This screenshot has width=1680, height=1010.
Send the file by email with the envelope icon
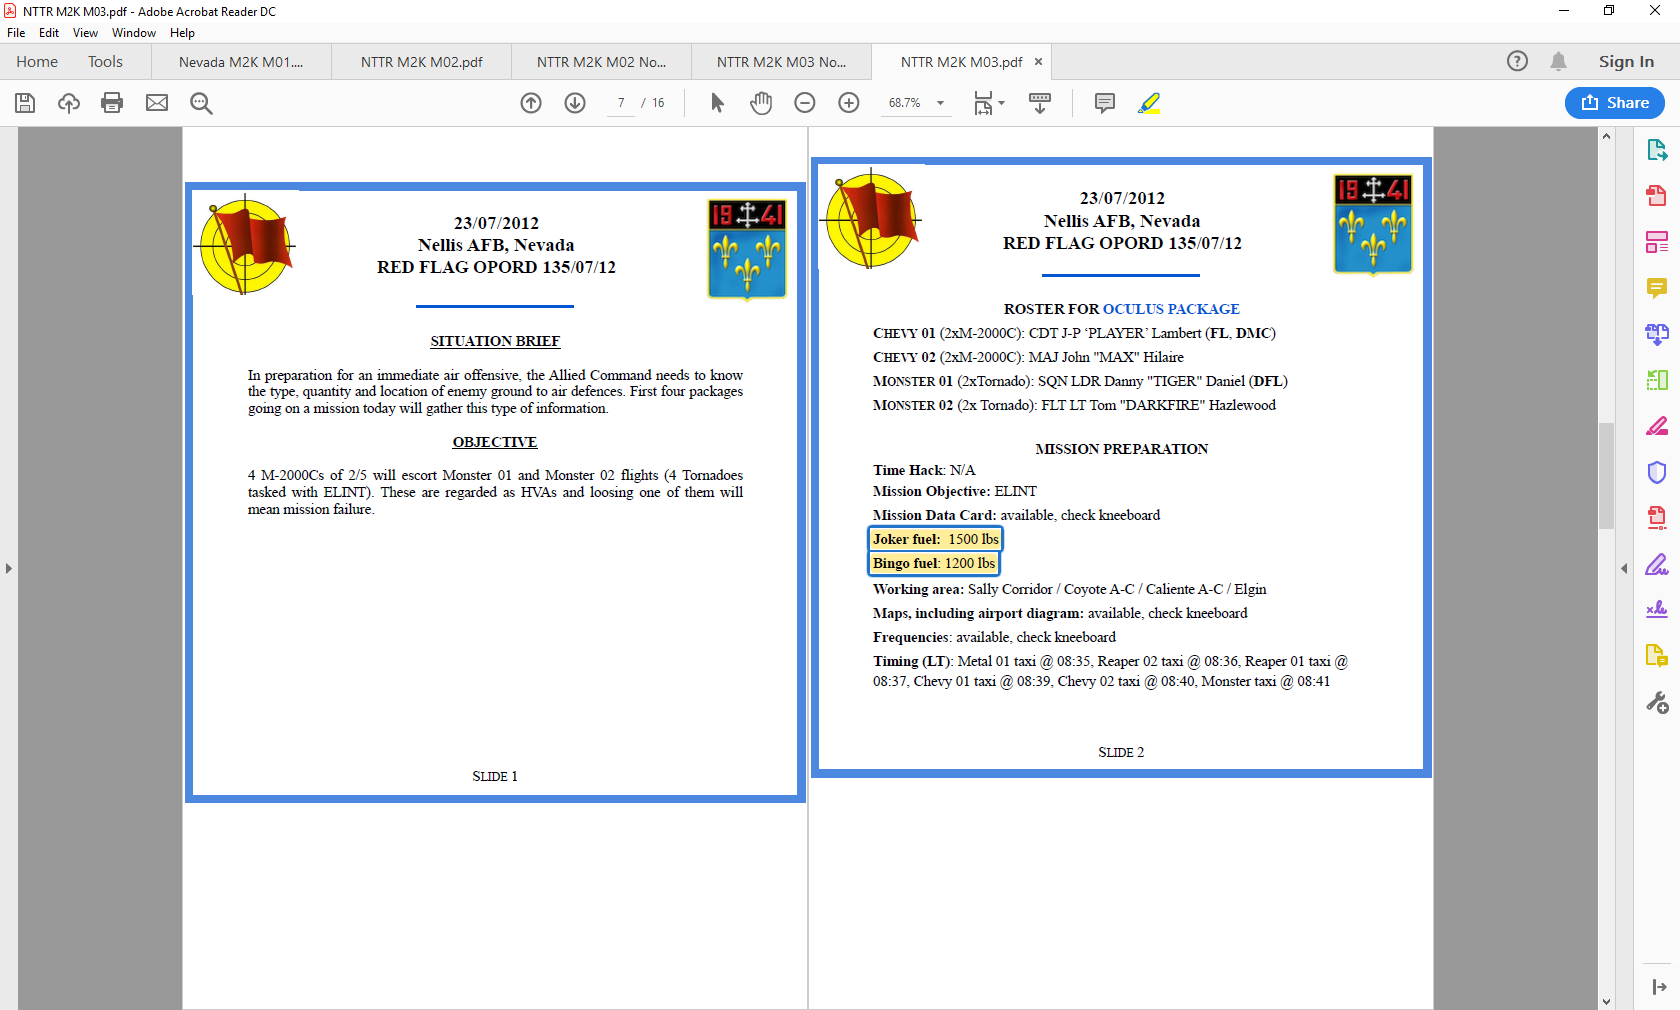[157, 103]
